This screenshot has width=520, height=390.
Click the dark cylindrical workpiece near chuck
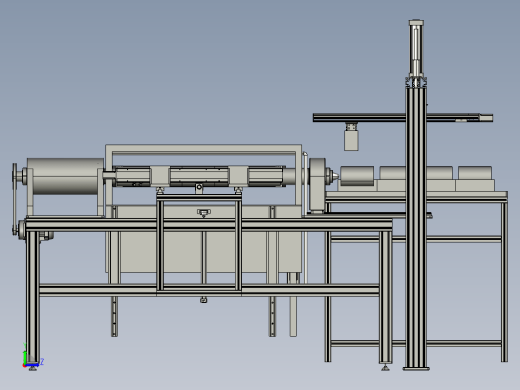coord(357,176)
